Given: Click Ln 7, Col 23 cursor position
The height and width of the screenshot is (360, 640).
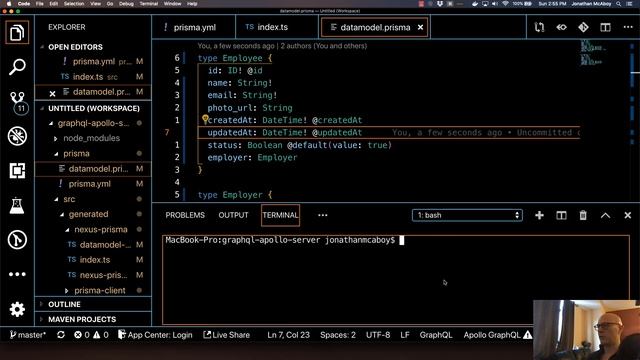Looking at the screenshot, I should pos(288,335).
